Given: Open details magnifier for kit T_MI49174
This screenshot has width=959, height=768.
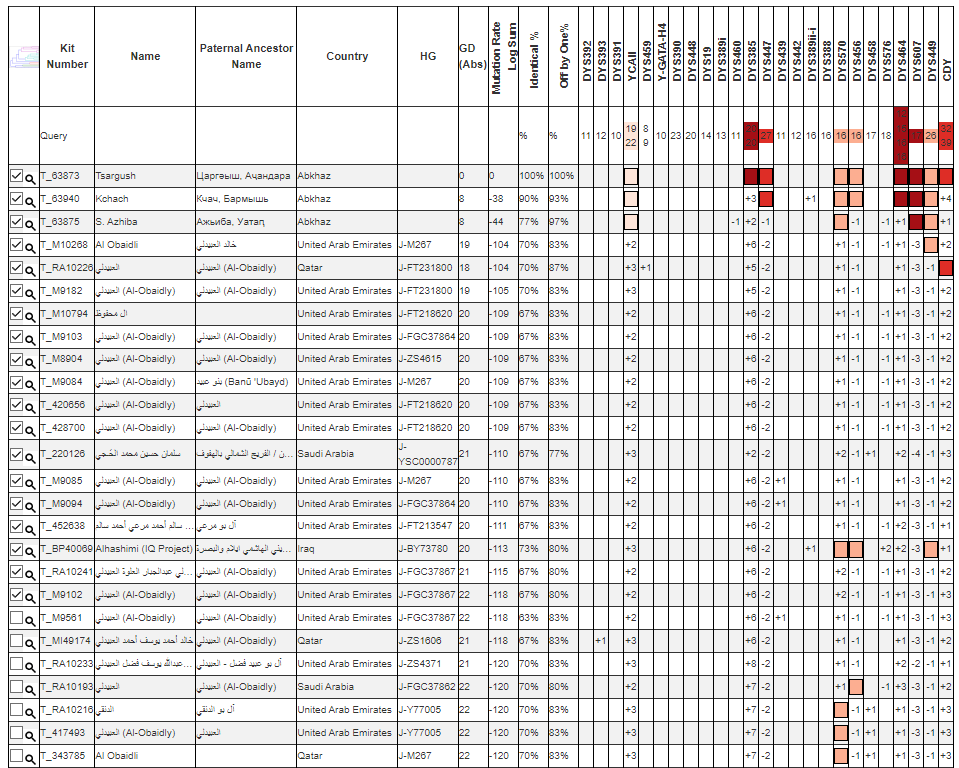Looking at the screenshot, I should 31,641.
